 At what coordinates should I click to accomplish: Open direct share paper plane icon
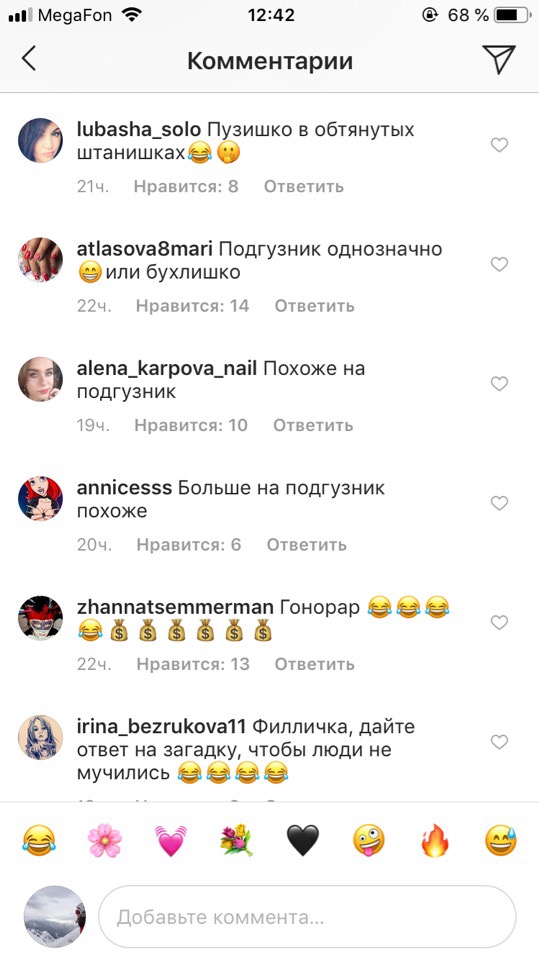click(x=499, y=59)
